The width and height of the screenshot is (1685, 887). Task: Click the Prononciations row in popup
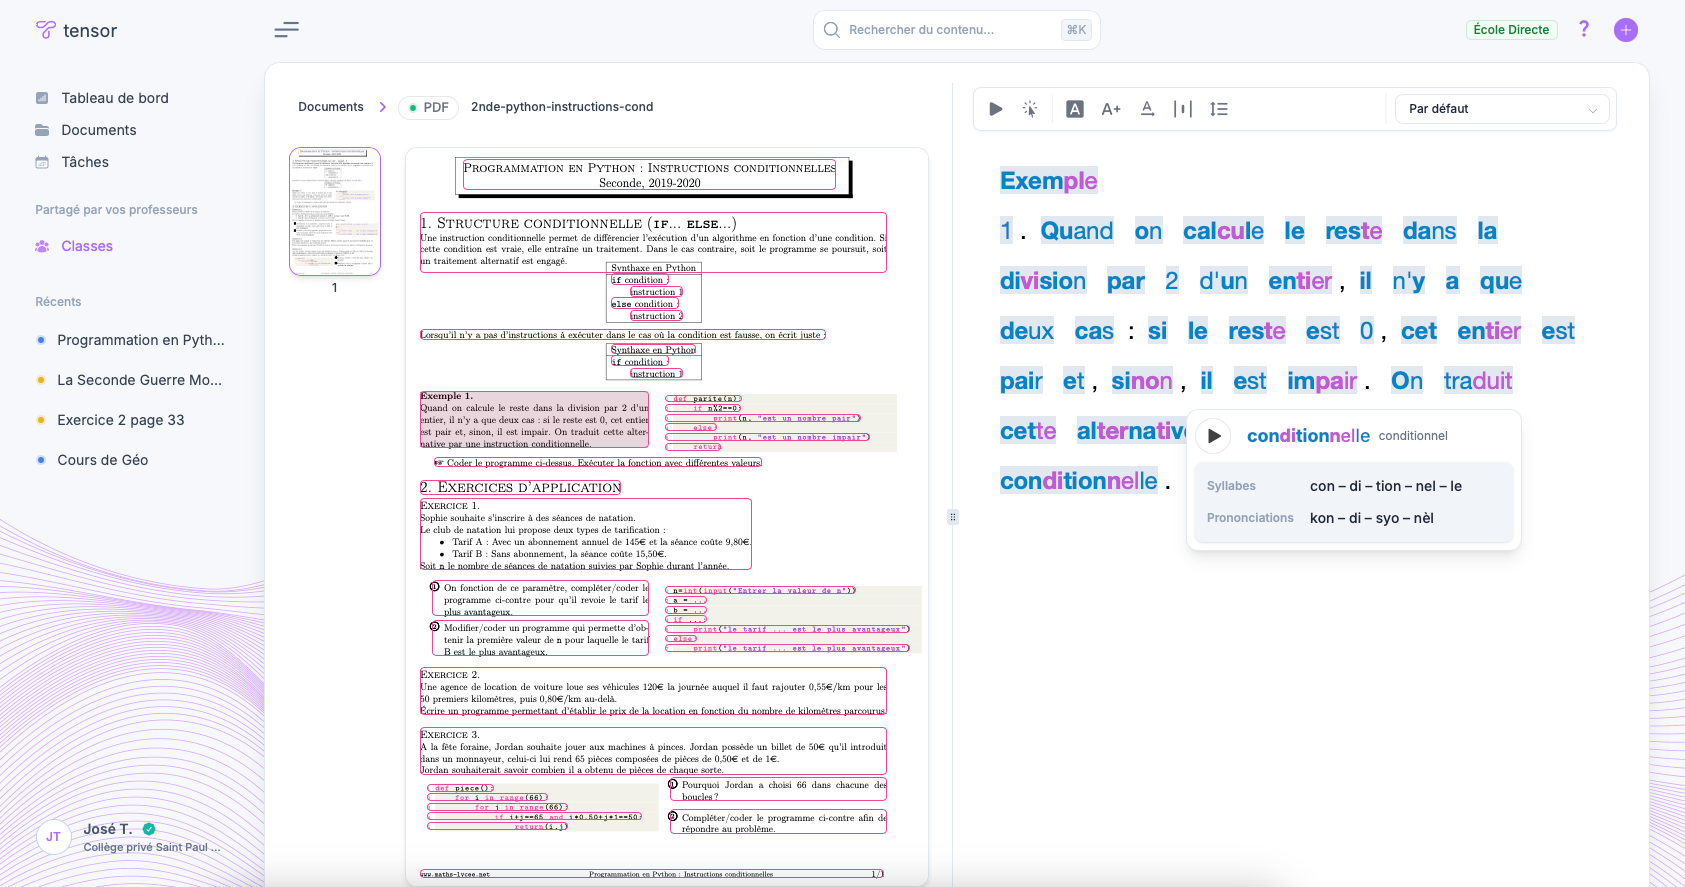tap(1353, 518)
